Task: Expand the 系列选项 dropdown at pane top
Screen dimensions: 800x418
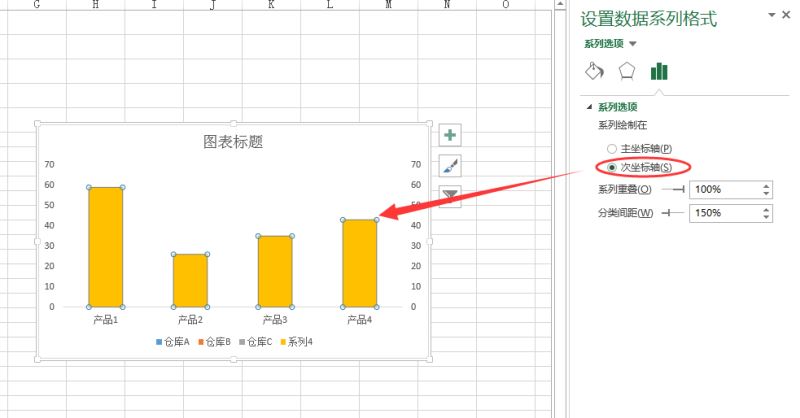Action: [633, 44]
